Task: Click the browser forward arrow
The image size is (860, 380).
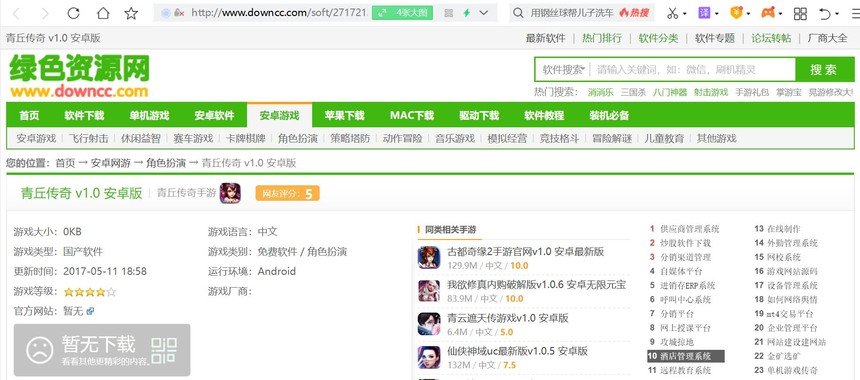Action: point(45,13)
